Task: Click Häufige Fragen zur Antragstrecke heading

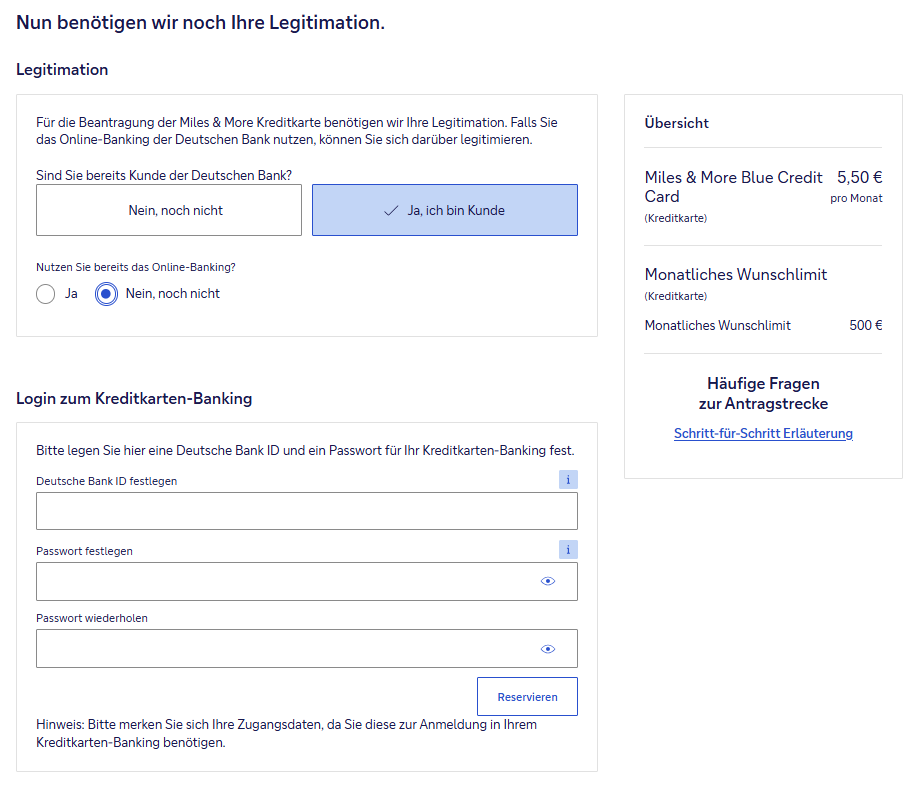Action: 763,393
